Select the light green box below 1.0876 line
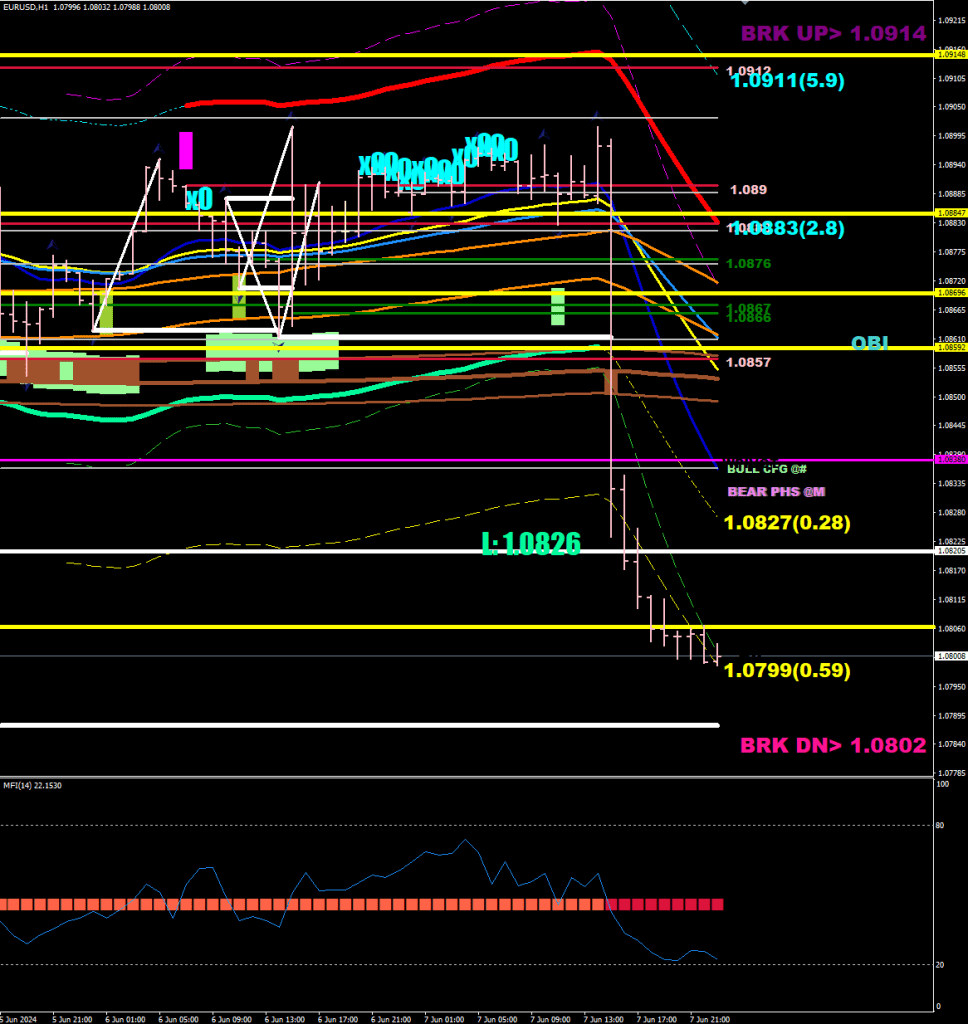This screenshot has width=968, height=1024. [557, 306]
